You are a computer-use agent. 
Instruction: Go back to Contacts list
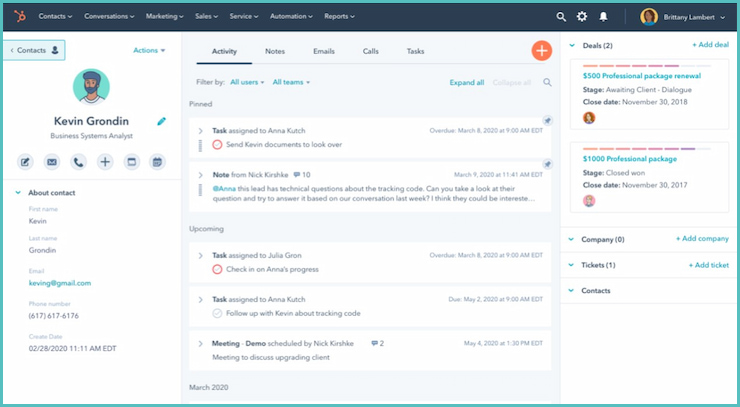coord(34,50)
